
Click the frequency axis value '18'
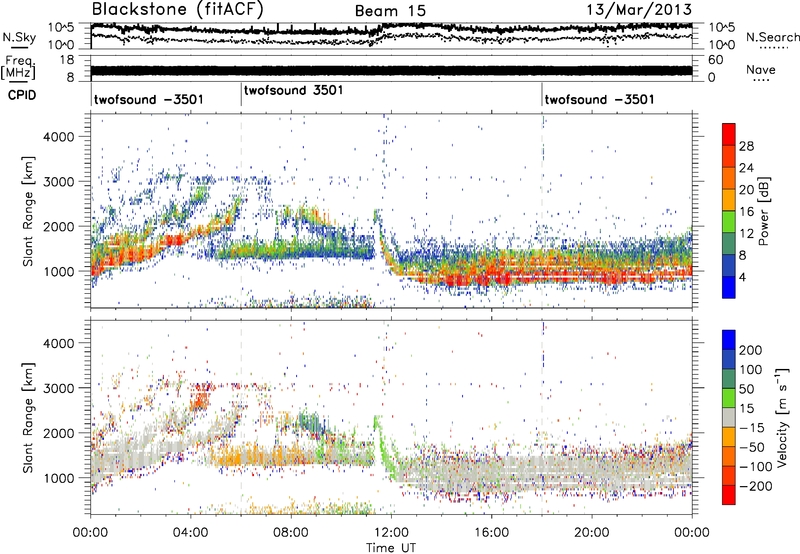[x=66, y=60]
